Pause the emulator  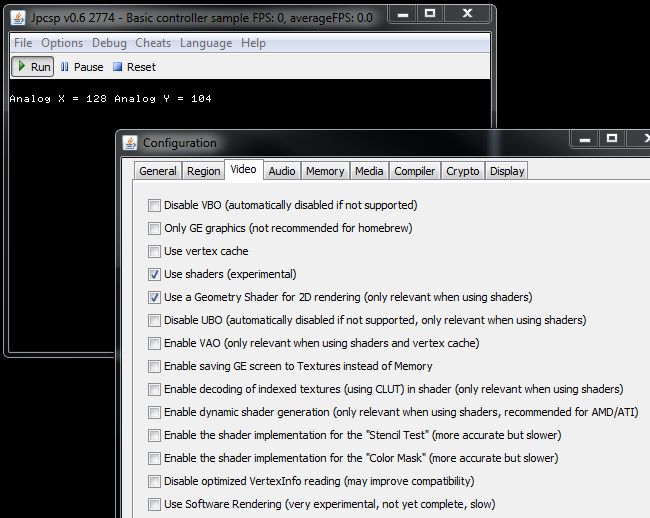click(81, 67)
